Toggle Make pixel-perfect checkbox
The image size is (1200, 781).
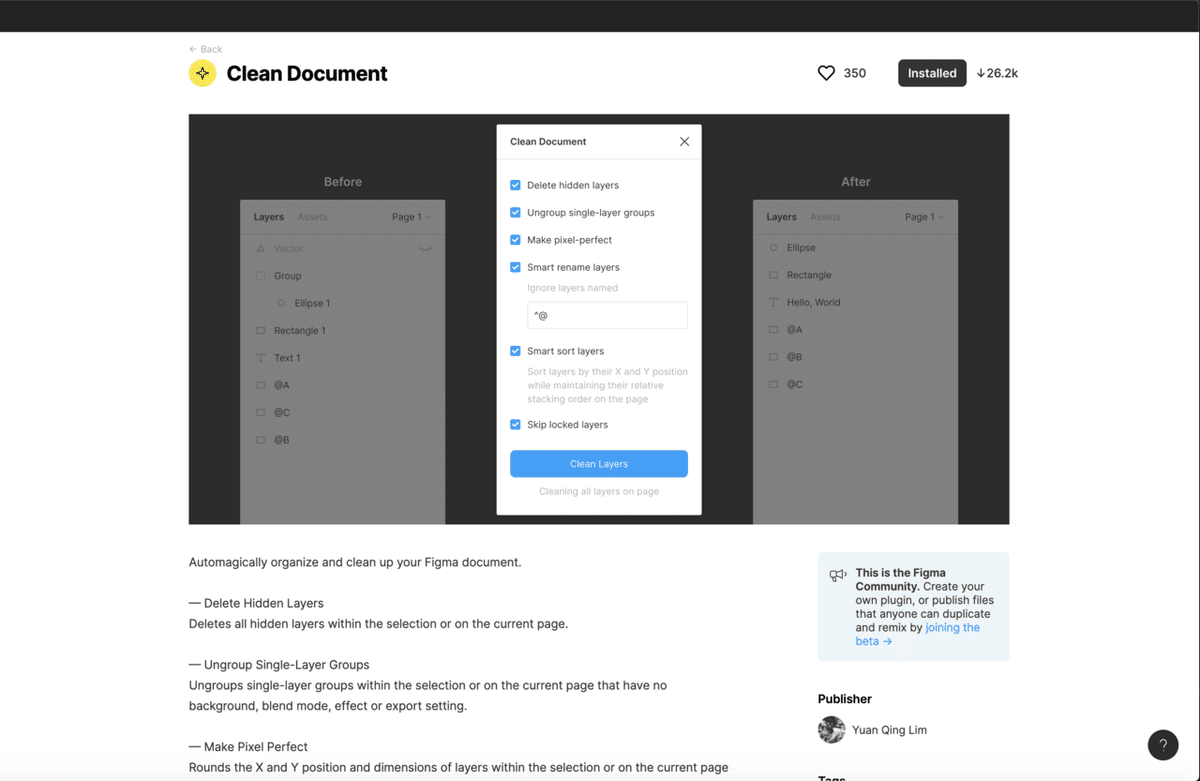pyautogui.click(x=515, y=240)
